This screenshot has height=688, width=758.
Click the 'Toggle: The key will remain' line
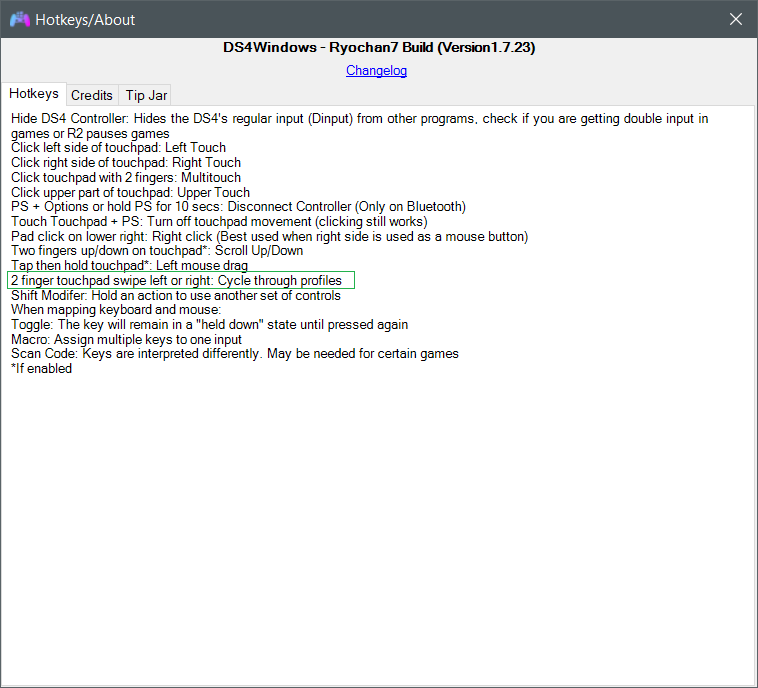(209, 324)
